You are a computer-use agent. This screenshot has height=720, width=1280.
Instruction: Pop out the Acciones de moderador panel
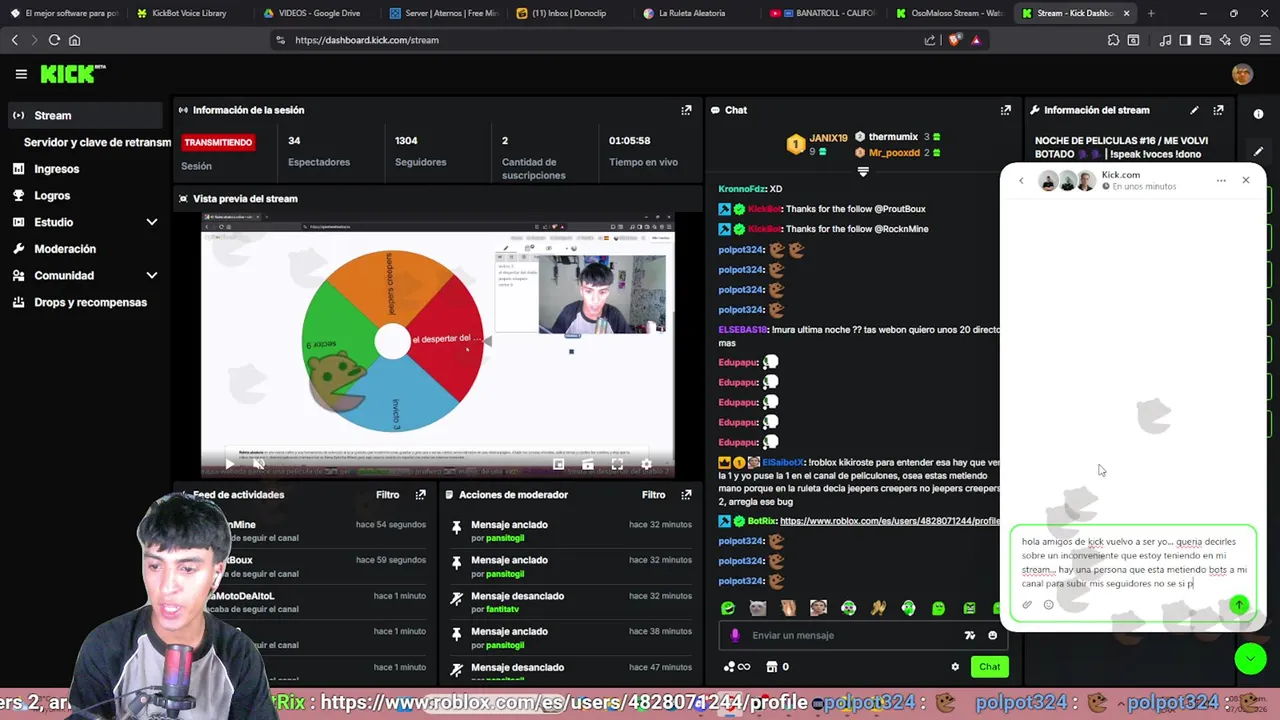pyautogui.click(x=686, y=495)
